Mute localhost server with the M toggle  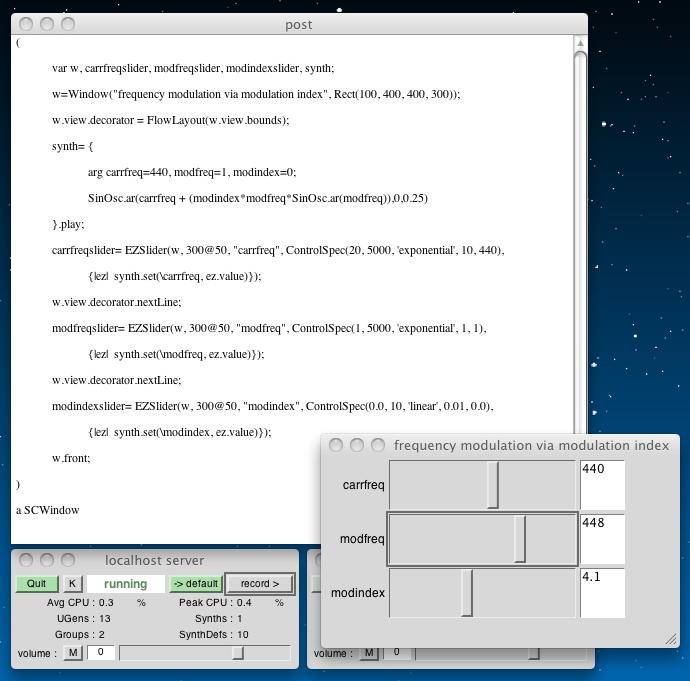(x=73, y=653)
